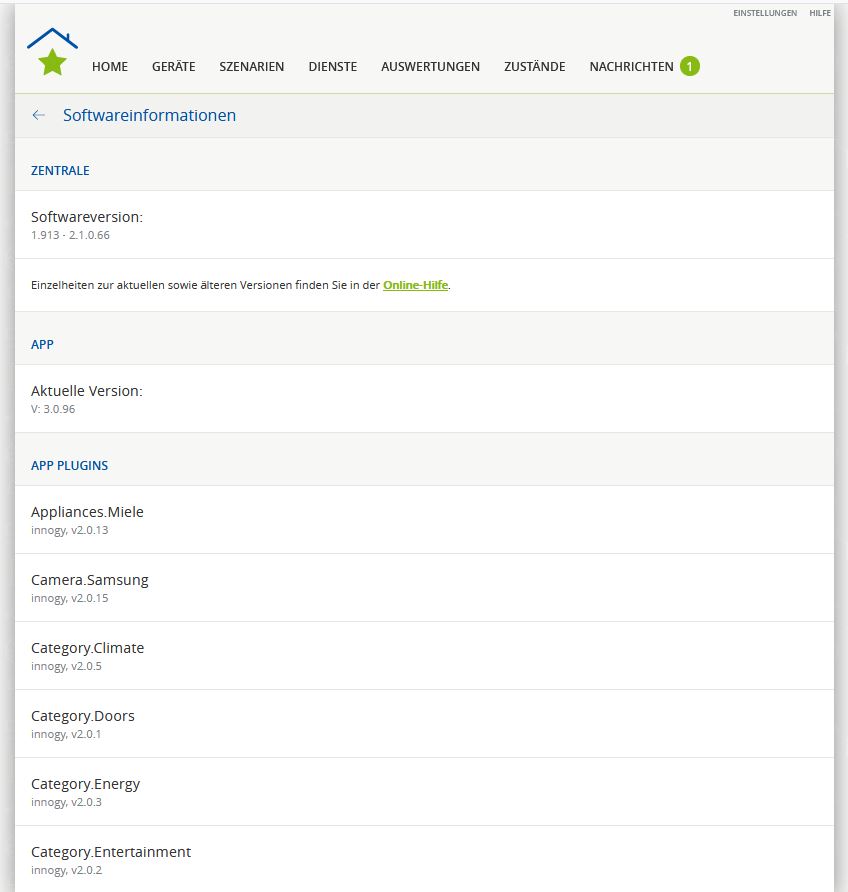Open the DIENSTE menu
Screen dimensions: 848x892
point(332,67)
